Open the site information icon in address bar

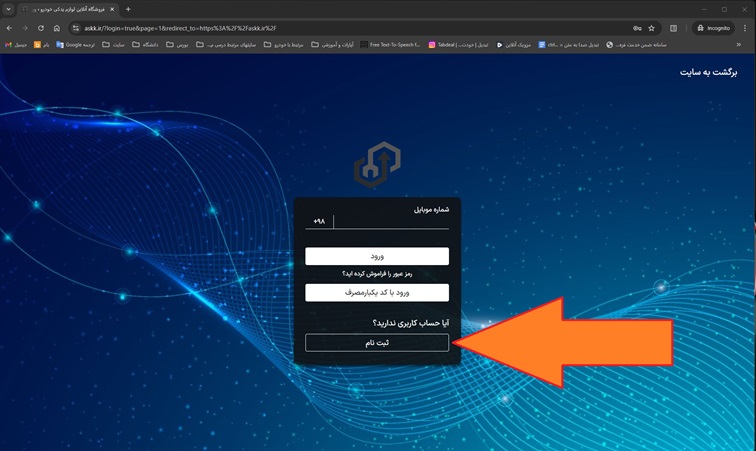point(75,28)
